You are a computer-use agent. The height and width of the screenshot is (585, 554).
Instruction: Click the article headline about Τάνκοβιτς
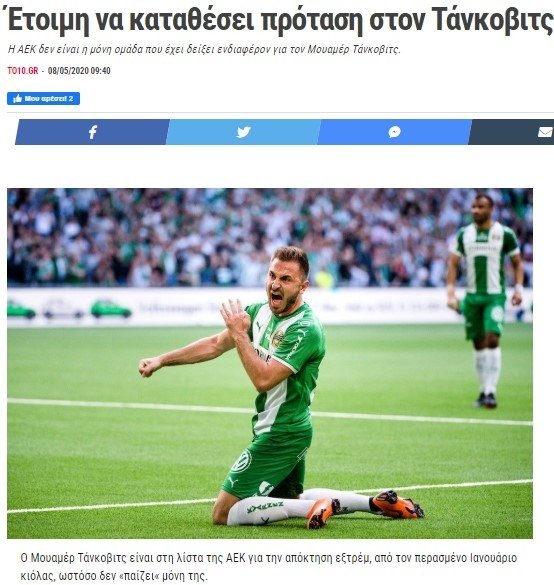tap(280, 21)
